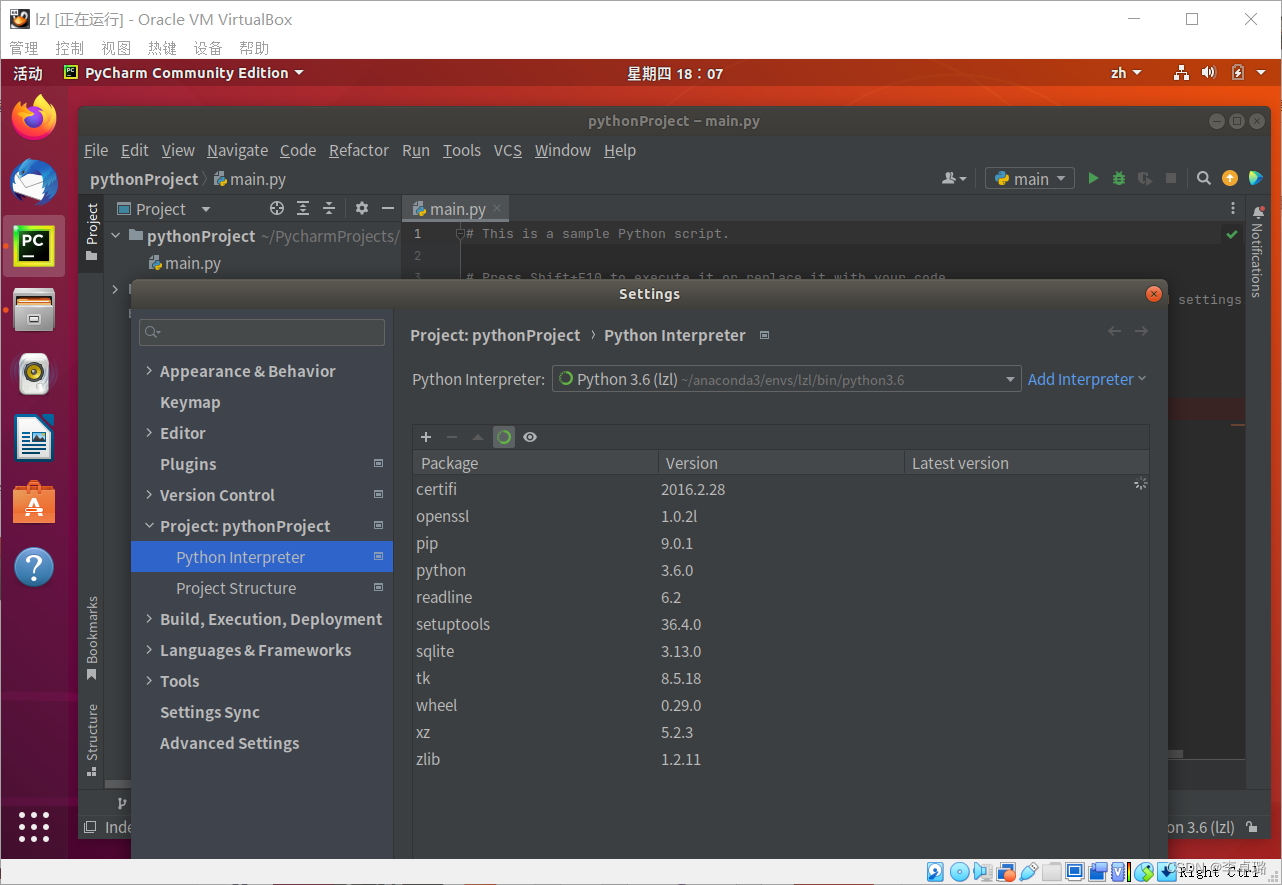Viewport: 1282px width, 885px height.
Task: Hide the Project tool window
Action: point(388,208)
